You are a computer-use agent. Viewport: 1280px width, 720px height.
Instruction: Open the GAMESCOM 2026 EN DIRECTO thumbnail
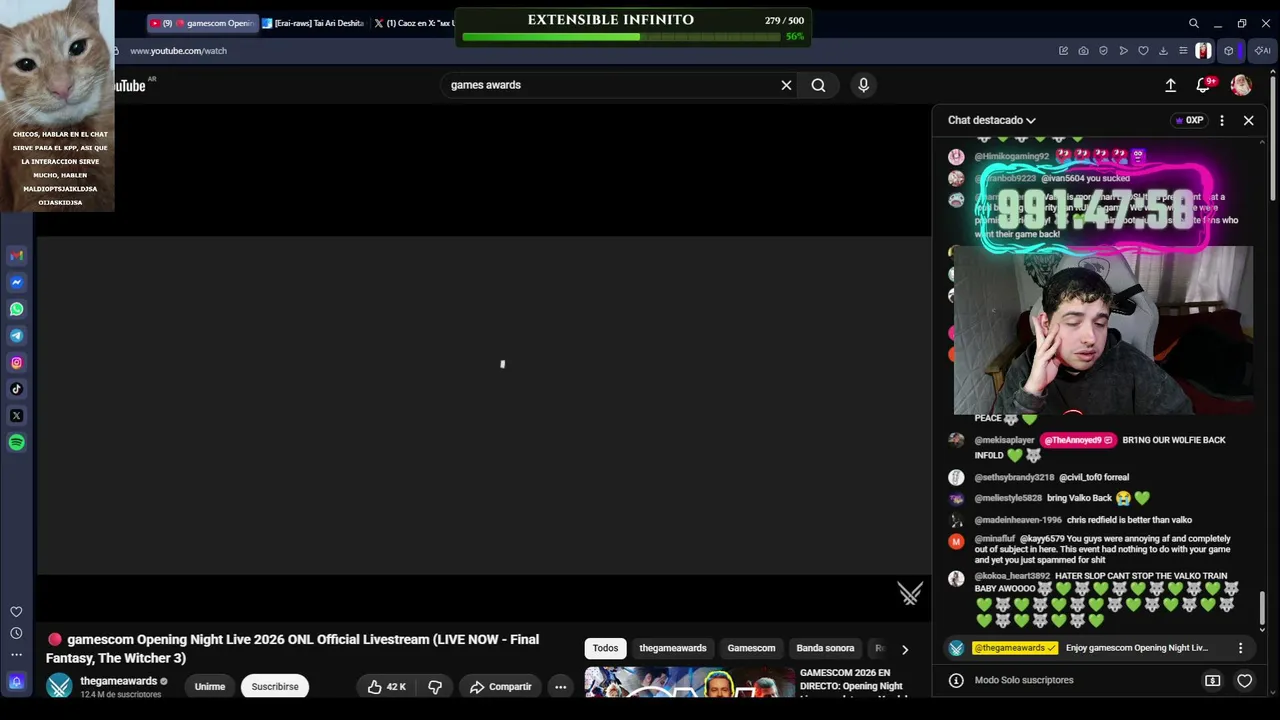[689, 683]
